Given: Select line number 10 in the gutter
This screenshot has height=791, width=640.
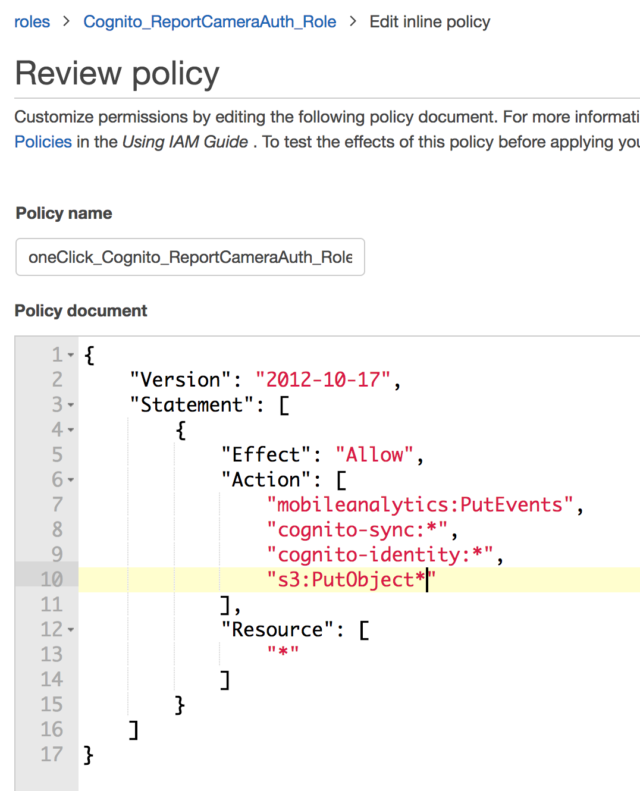Looking at the screenshot, I should [x=51, y=579].
